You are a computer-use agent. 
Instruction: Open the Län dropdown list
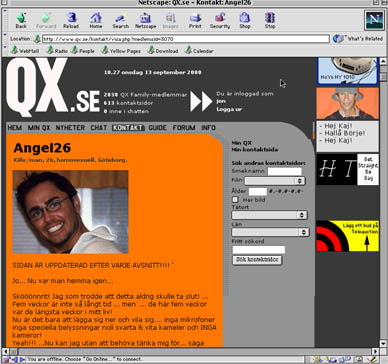[271, 232]
